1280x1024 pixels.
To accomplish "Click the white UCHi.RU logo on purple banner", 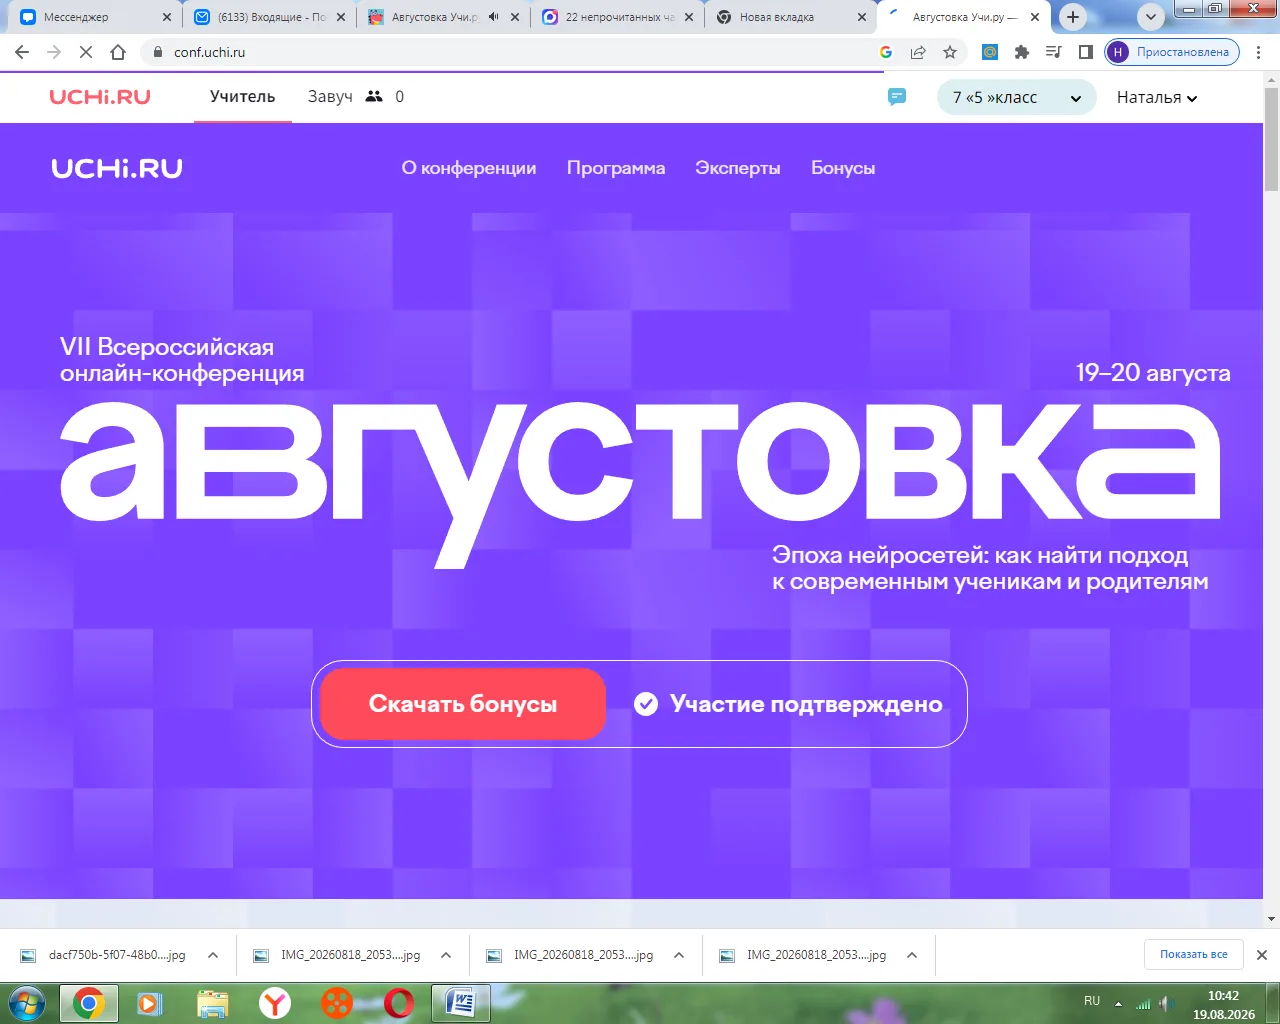I will (117, 168).
